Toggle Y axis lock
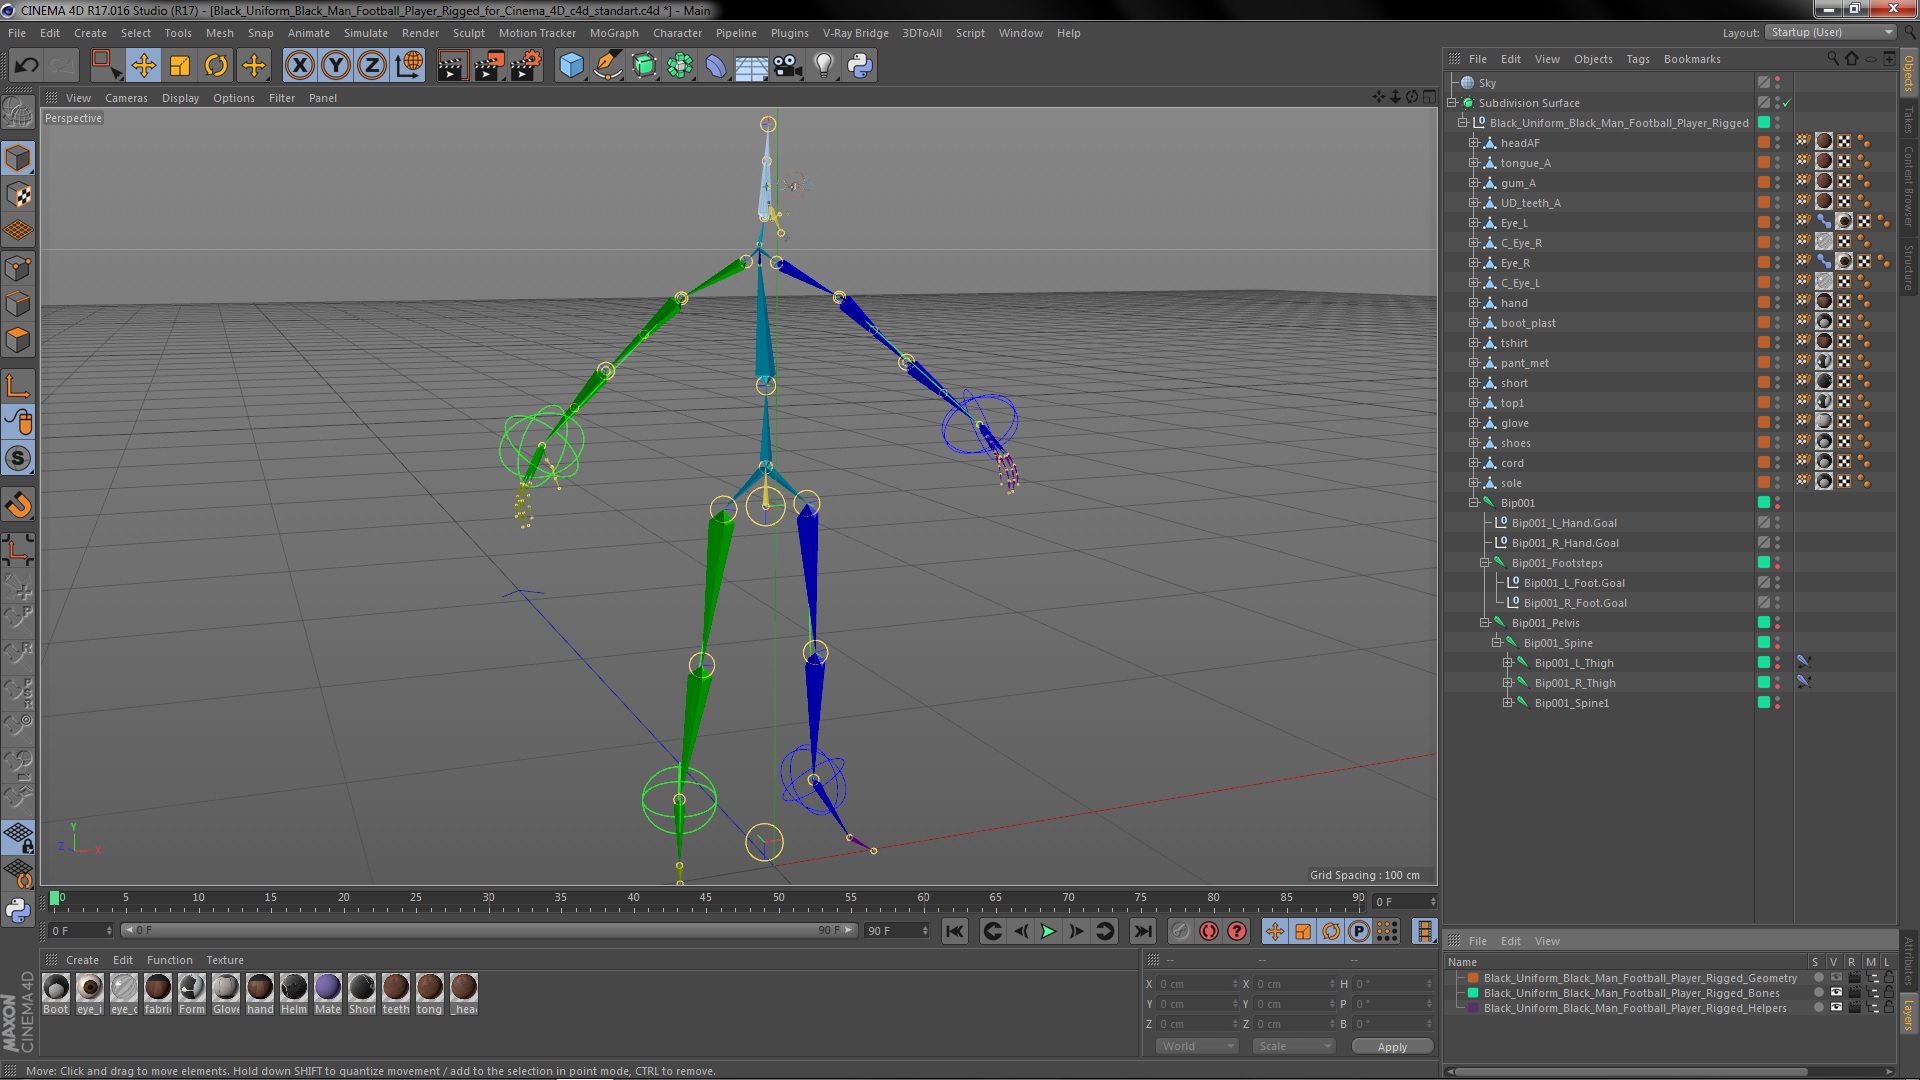This screenshot has height=1080, width=1920. [336, 66]
